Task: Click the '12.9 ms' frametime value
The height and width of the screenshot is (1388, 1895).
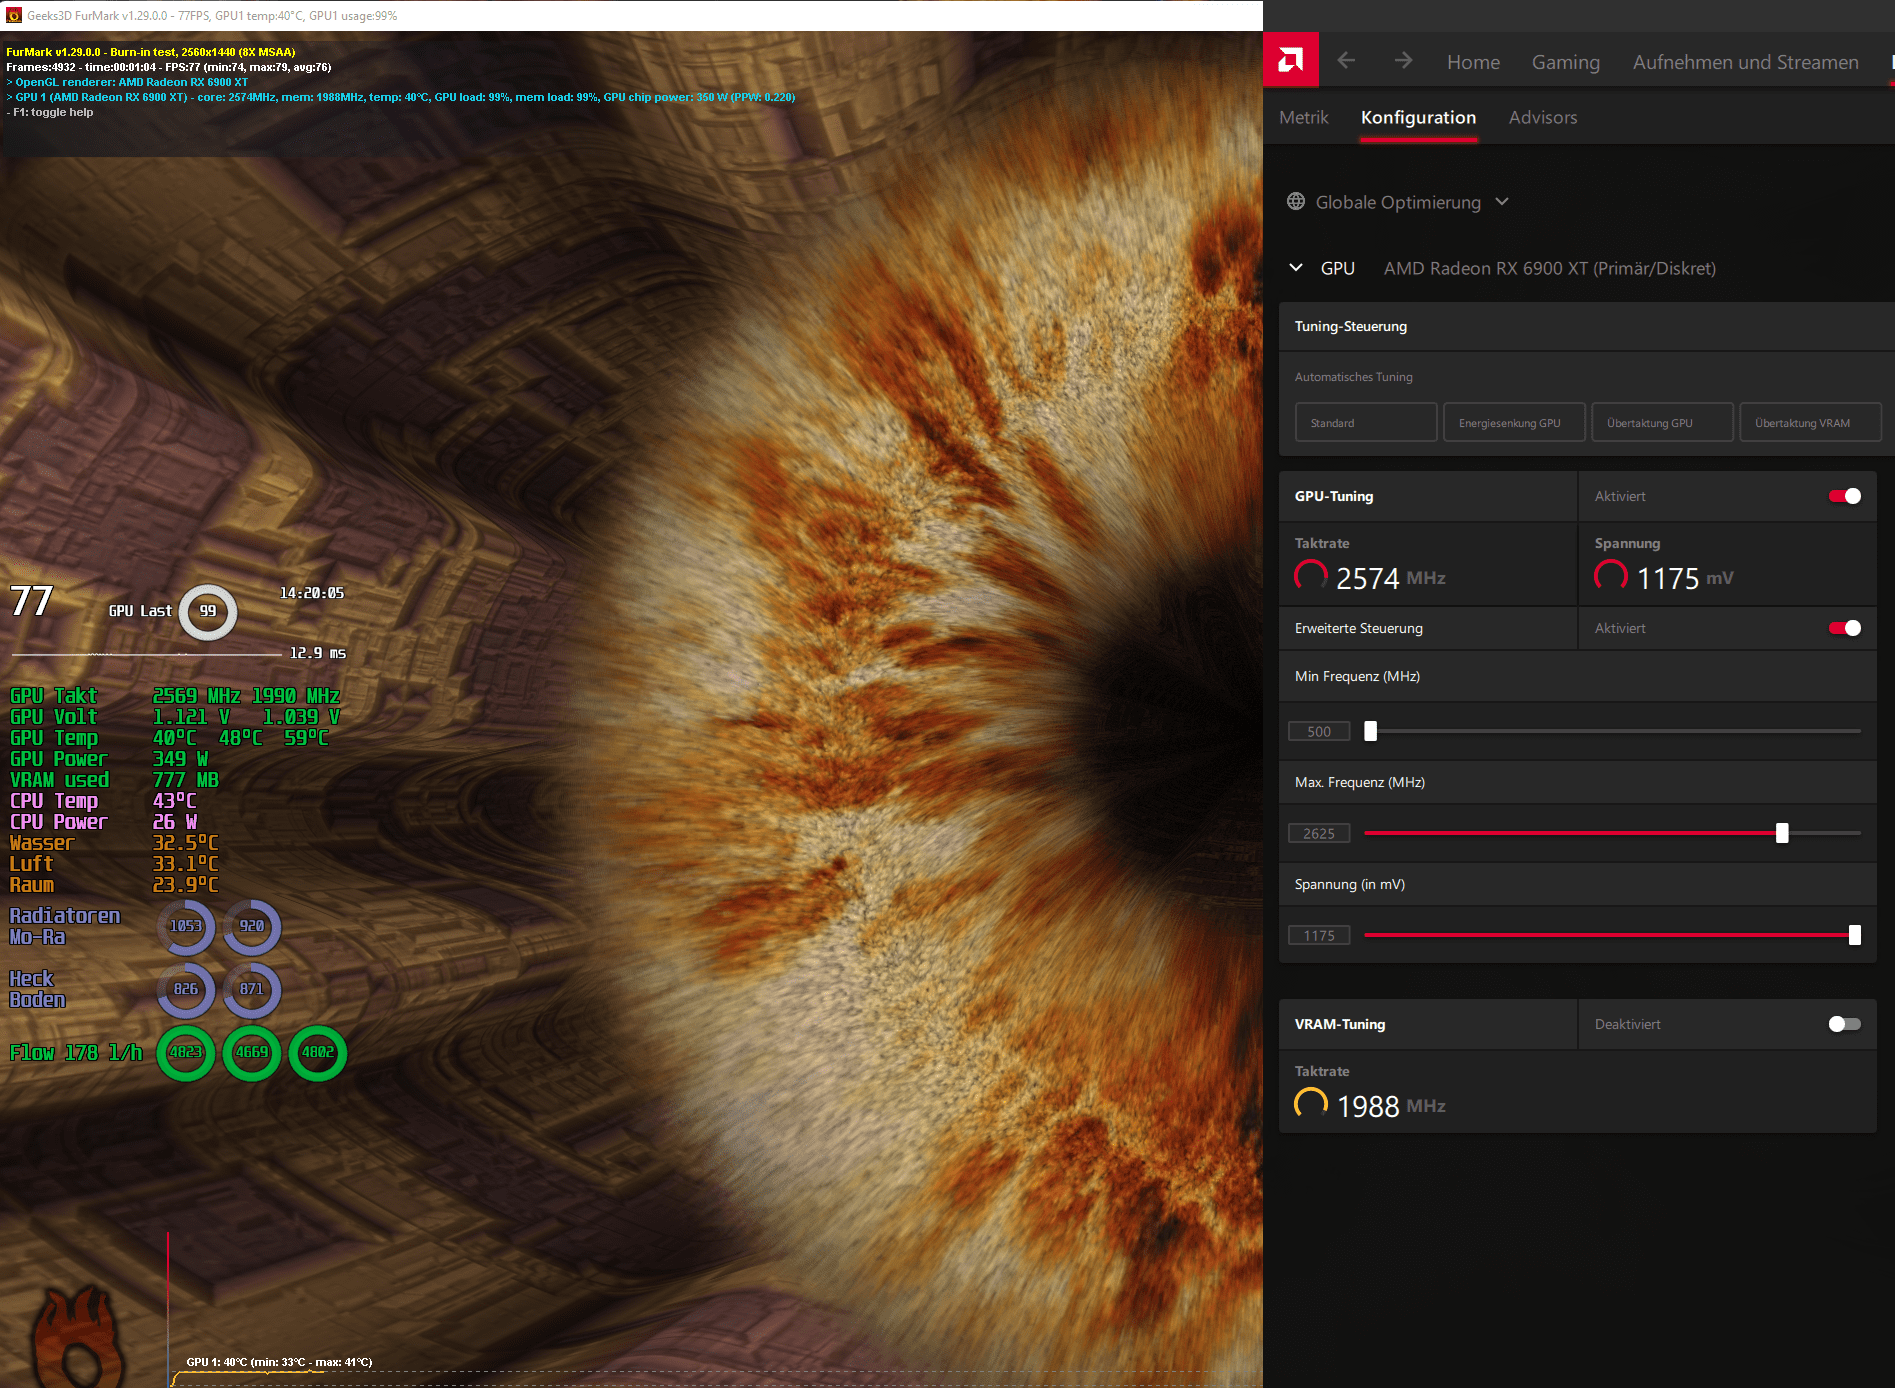Action: [x=317, y=653]
